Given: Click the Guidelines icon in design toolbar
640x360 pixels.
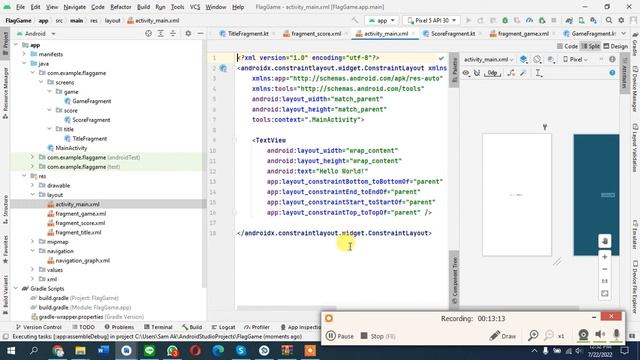Looking at the screenshot, I should 538,73.
